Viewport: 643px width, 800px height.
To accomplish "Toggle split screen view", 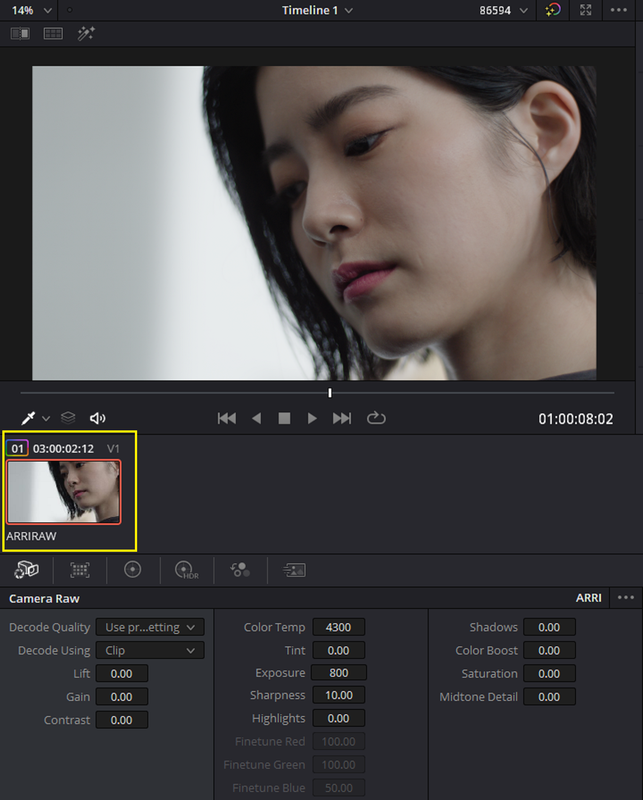I will pyautogui.click(x=53, y=34).
